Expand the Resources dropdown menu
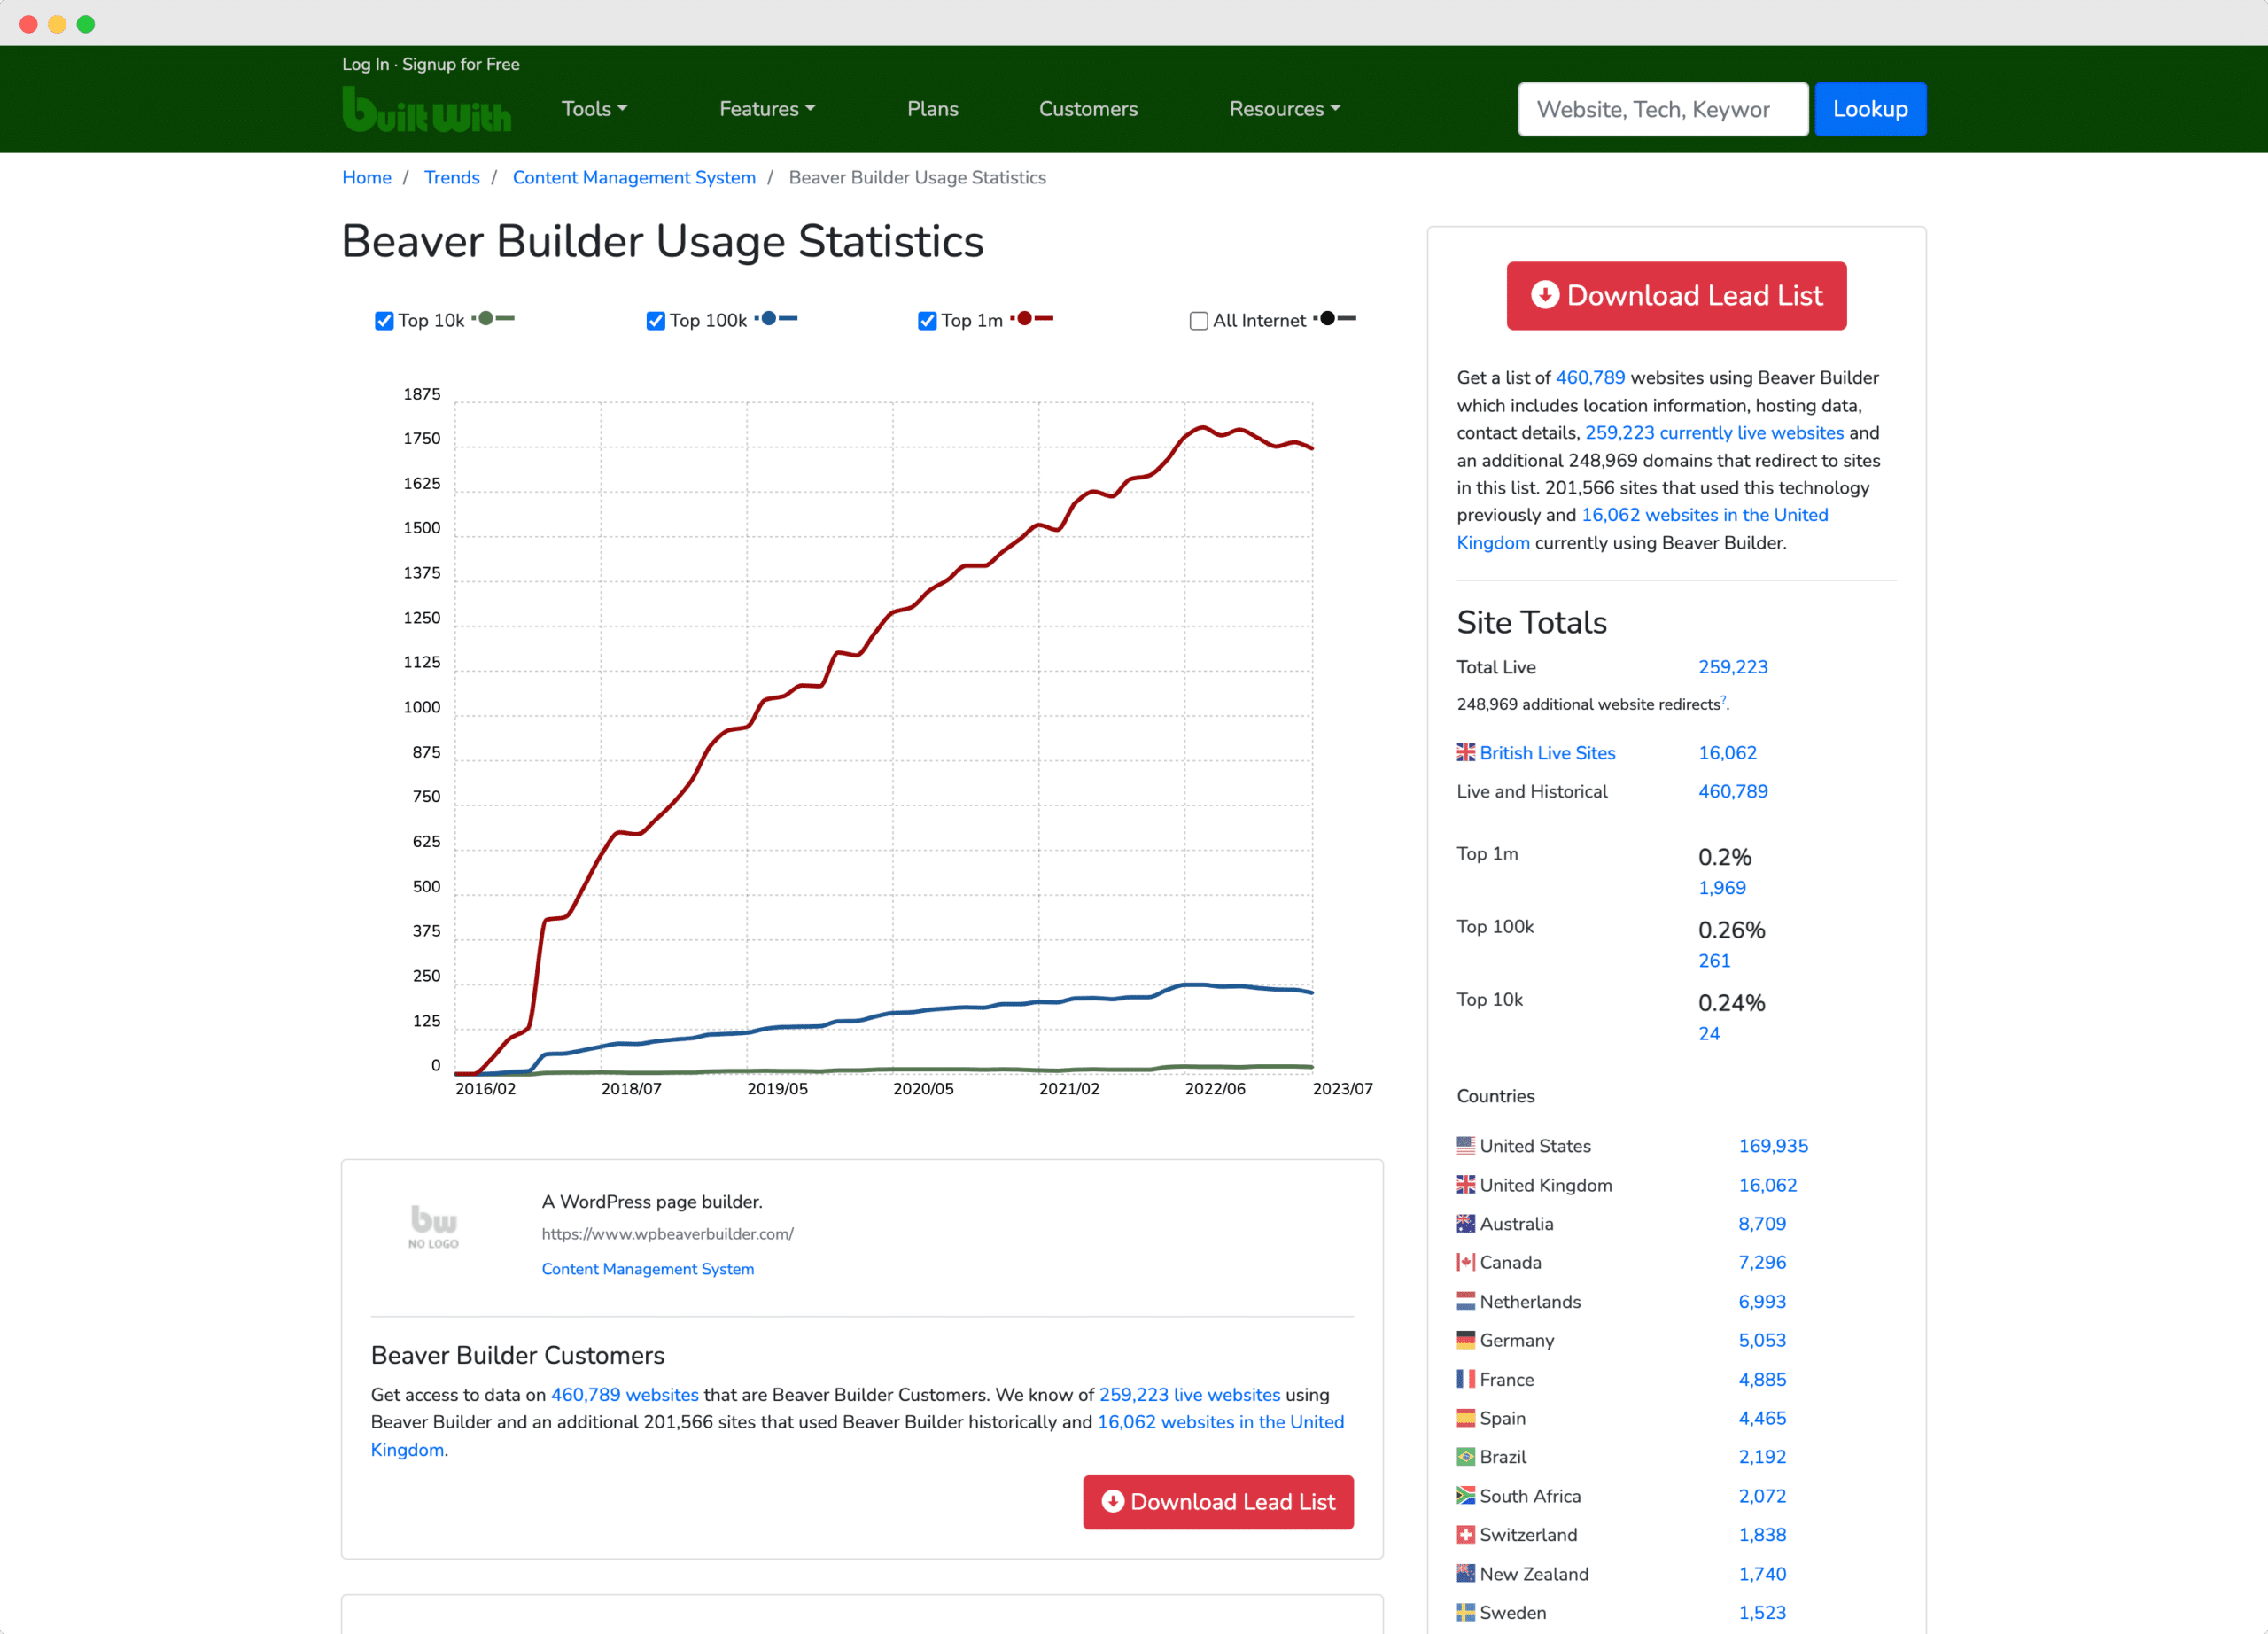The height and width of the screenshot is (1634, 2268). coord(1284,109)
